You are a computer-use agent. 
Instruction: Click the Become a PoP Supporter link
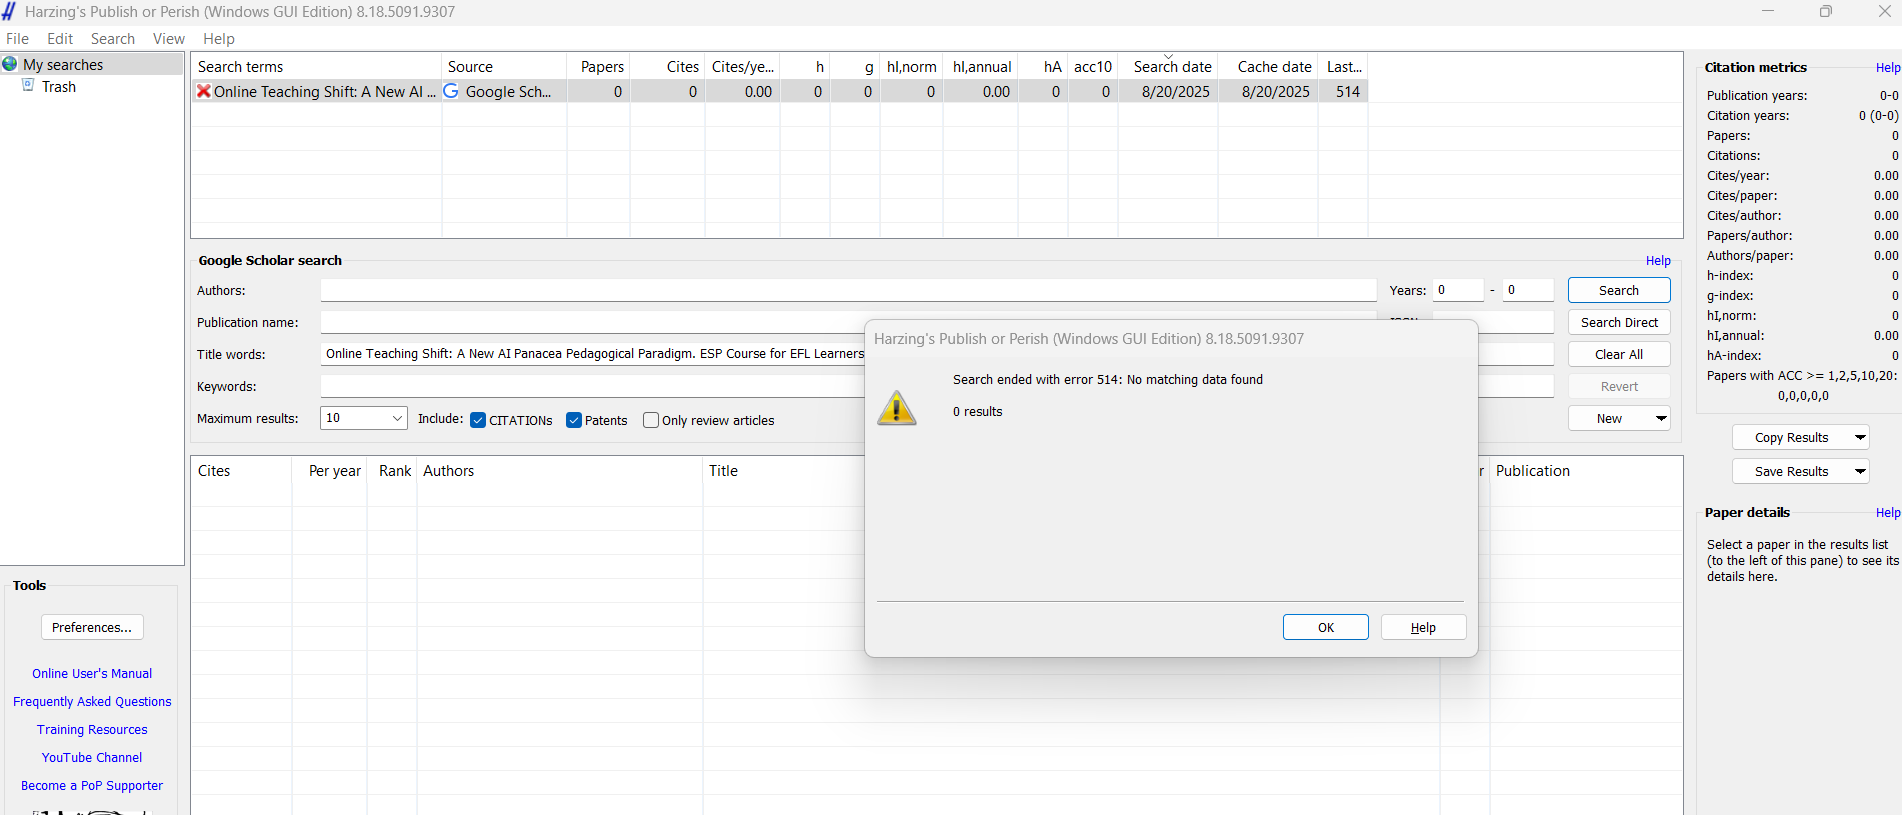click(92, 786)
